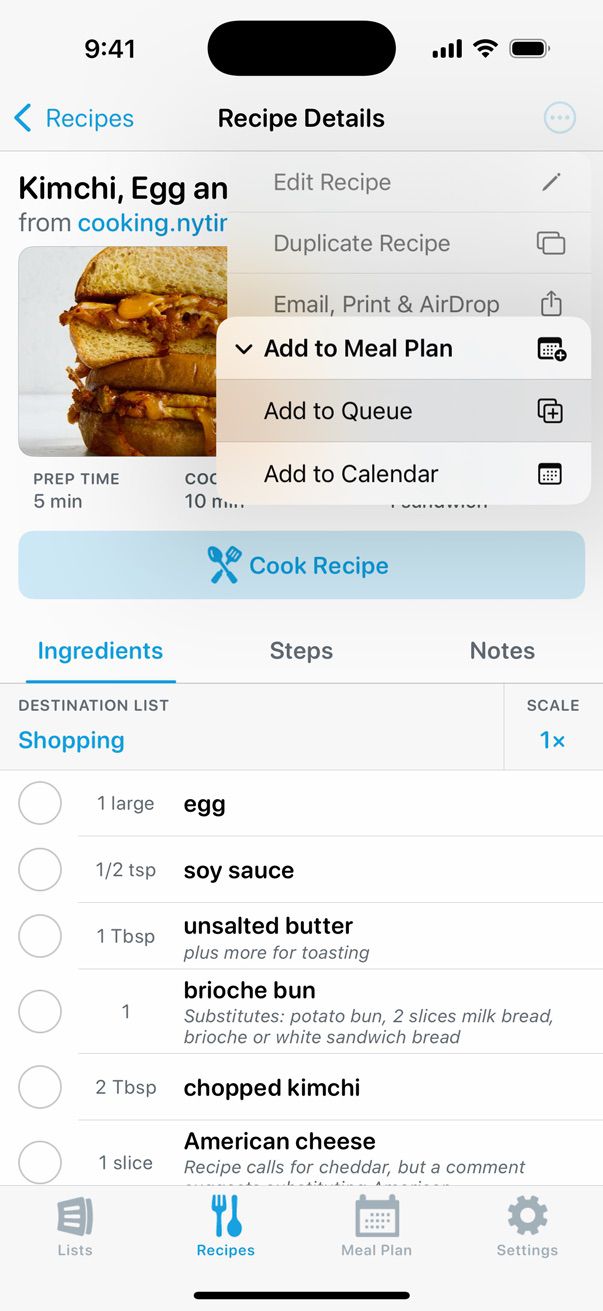Tap the share icon next to Email, Print & AirDrop

(551, 303)
